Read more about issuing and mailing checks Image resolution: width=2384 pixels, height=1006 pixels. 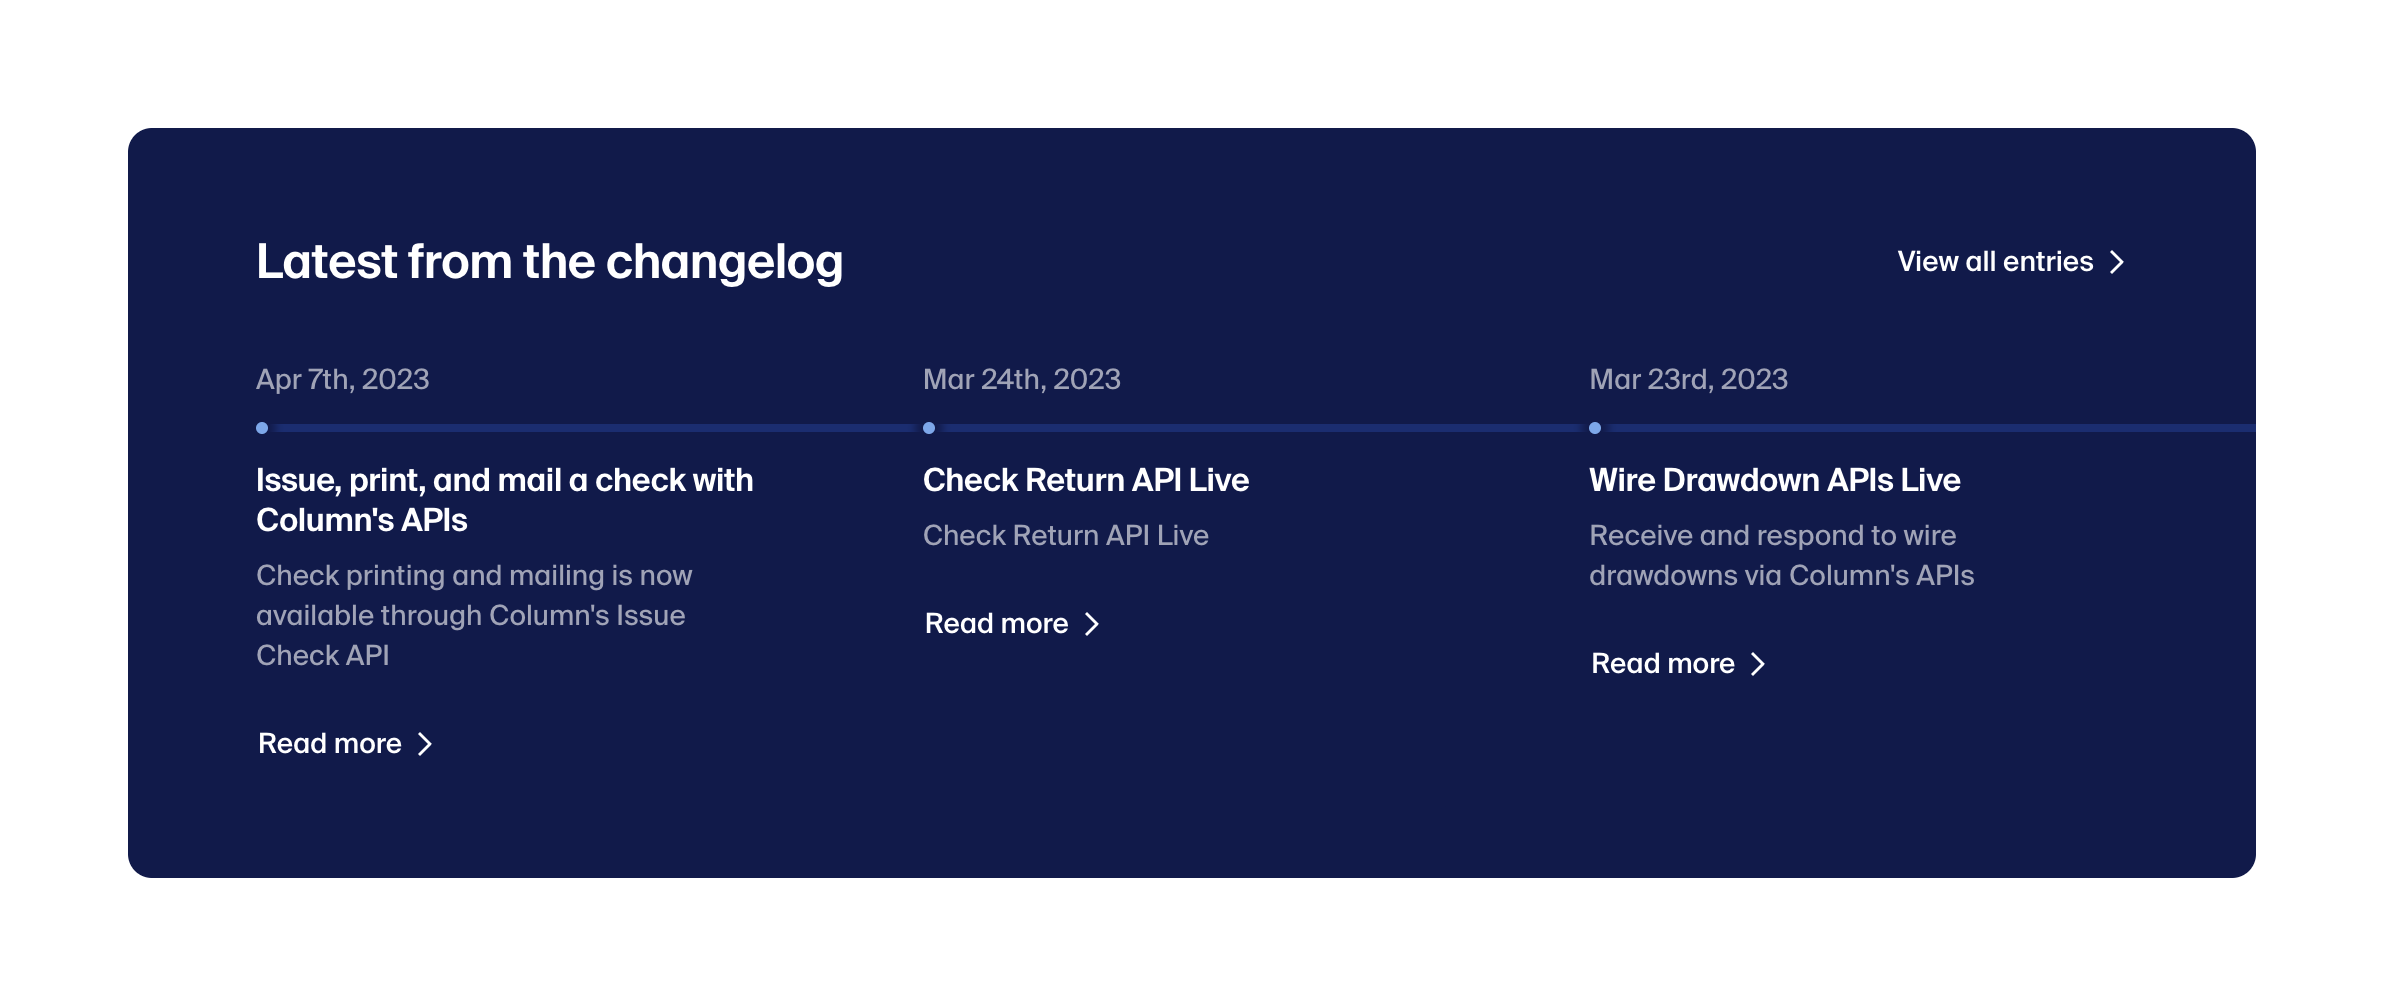(x=330, y=744)
